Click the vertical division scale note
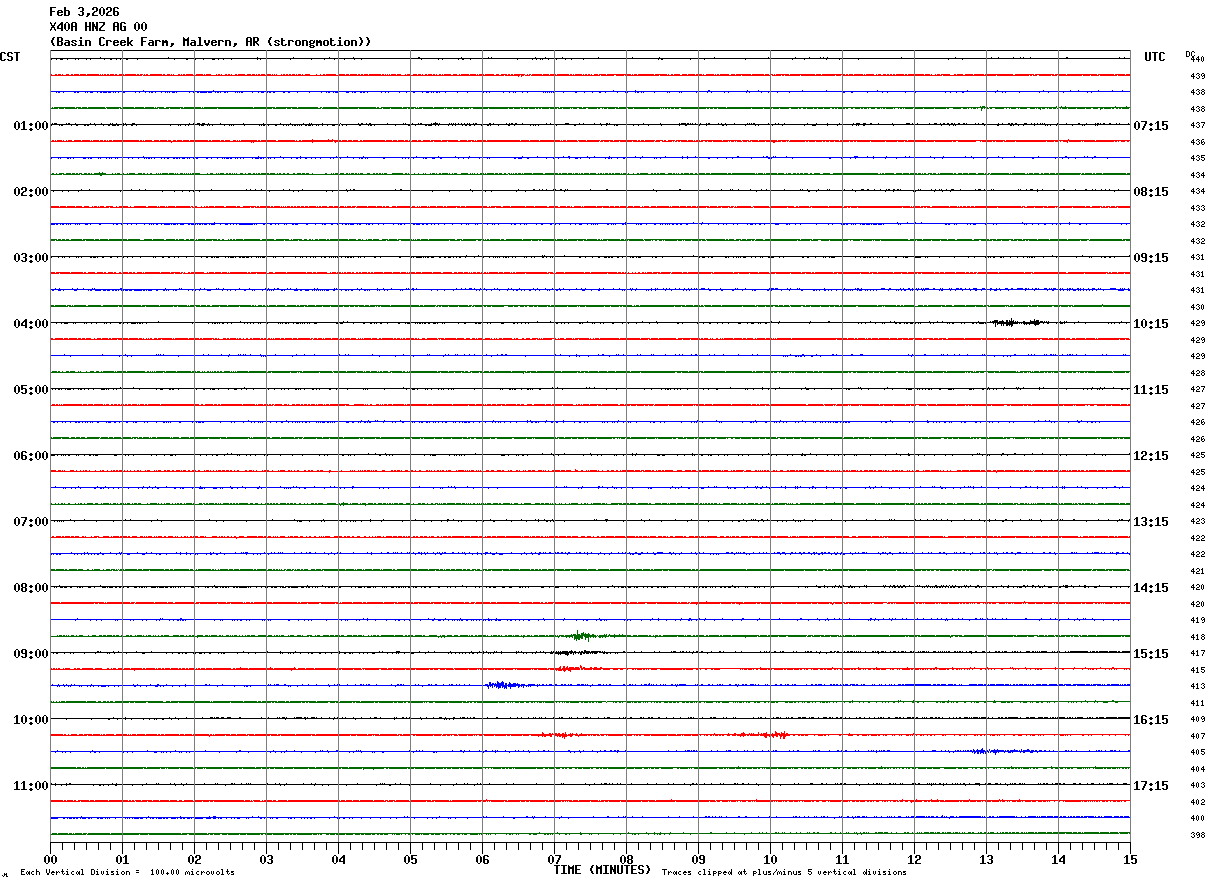The height and width of the screenshot is (886, 1210). pos(127,873)
